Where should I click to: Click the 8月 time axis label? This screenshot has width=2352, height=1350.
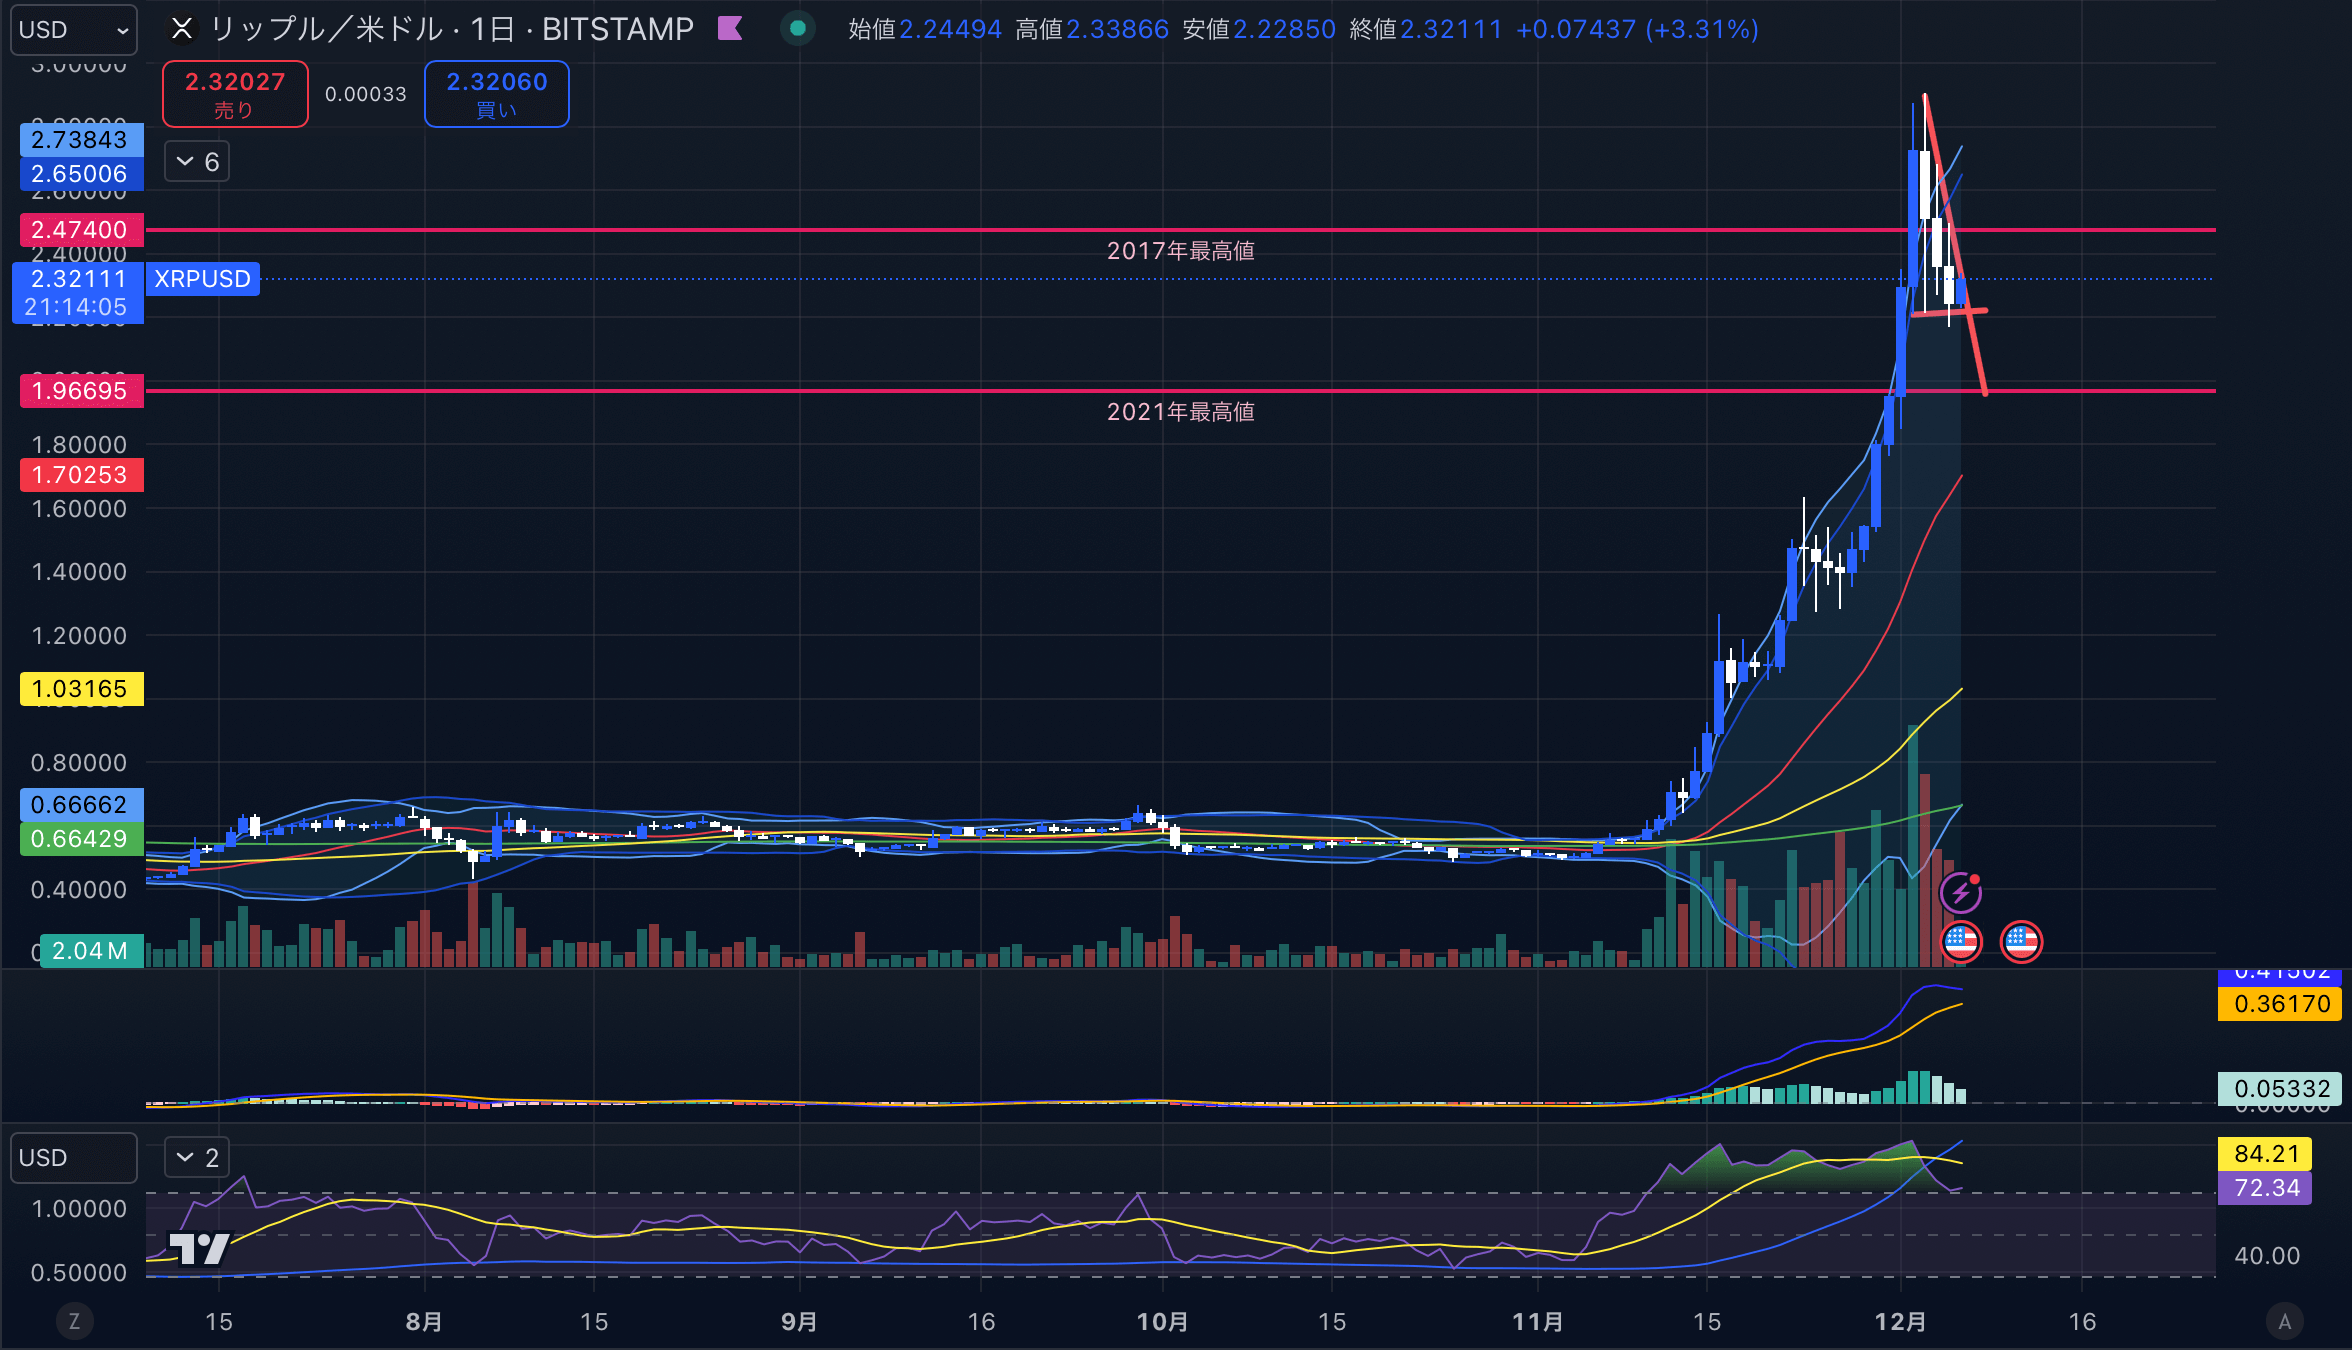(424, 1322)
